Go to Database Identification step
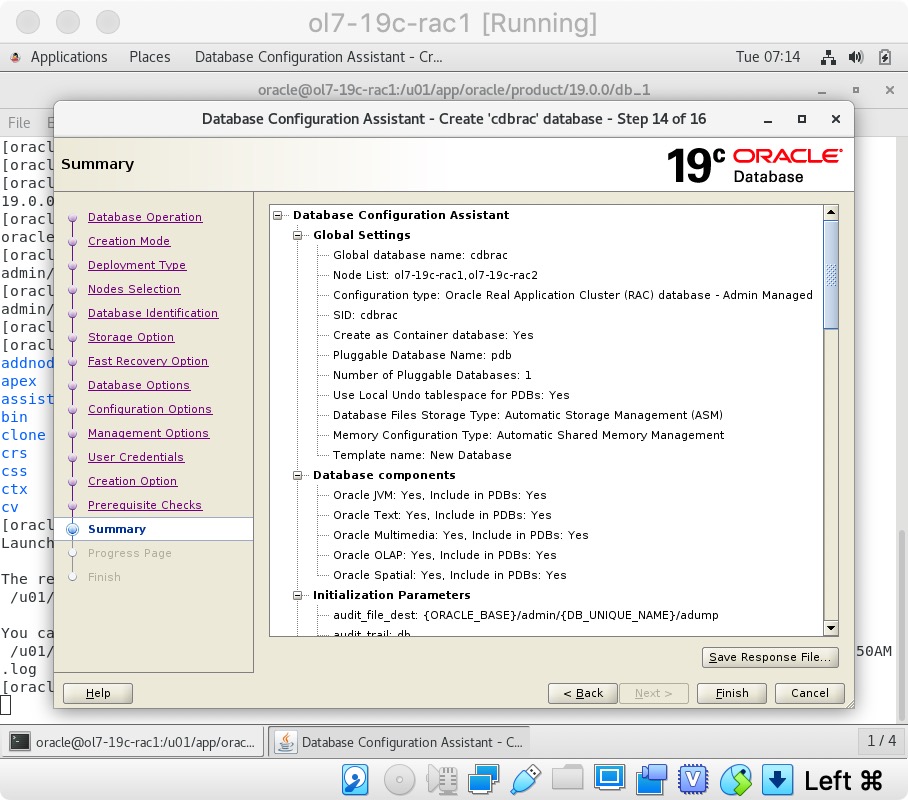 point(153,313)
